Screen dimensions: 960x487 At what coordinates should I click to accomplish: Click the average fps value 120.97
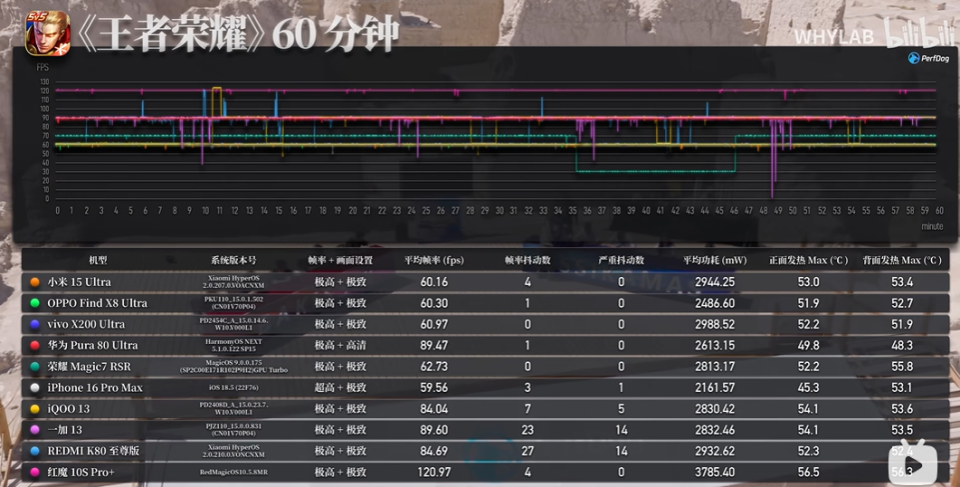(433, 472)
